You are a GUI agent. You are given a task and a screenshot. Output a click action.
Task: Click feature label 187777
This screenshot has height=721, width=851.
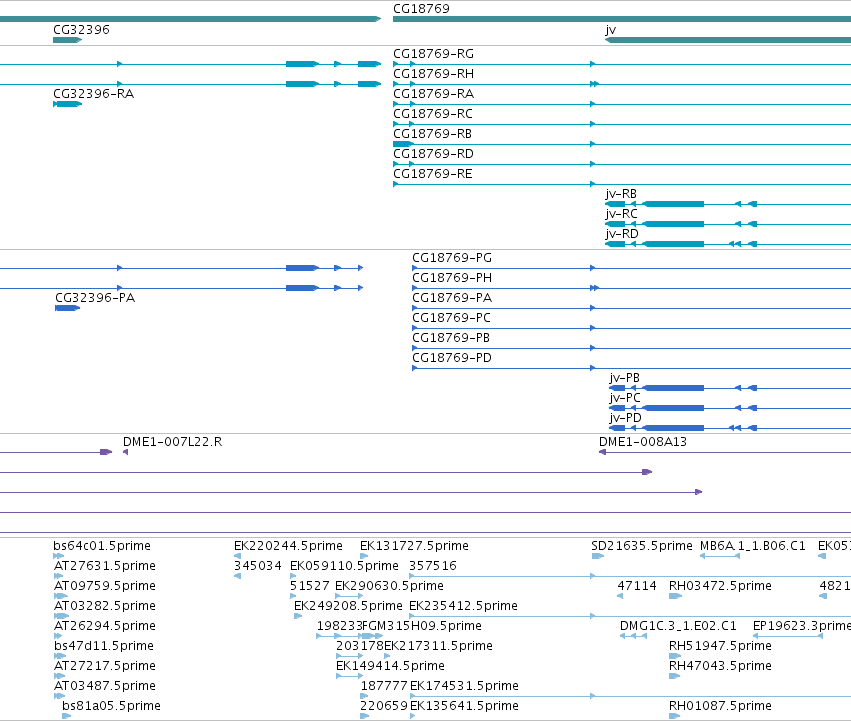pyautogui.click(x=384, y=686)
